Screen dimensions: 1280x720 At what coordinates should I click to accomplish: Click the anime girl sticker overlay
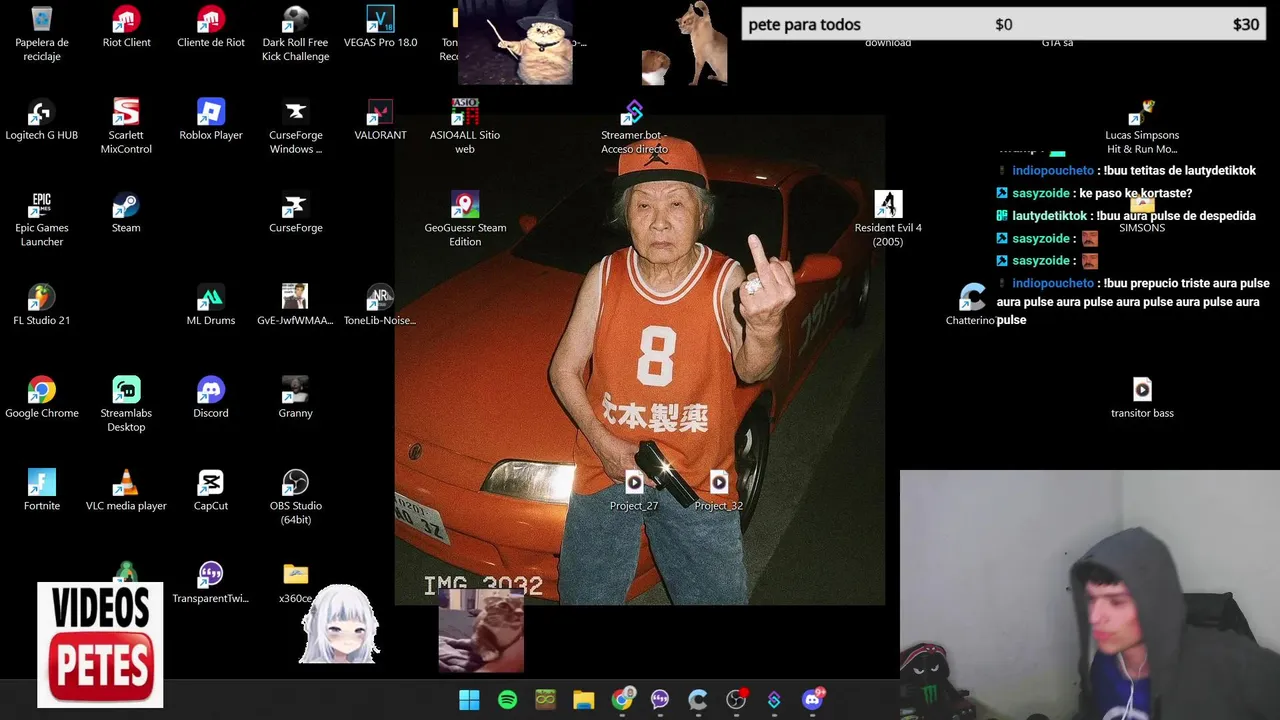pyautogui.click(x=340, y=625)
